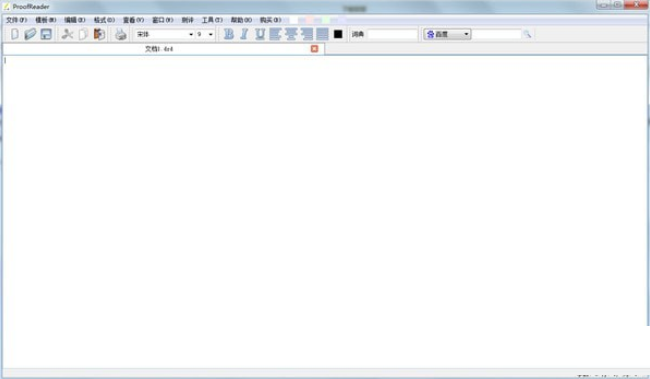Click the magnifier search icon
This screenshot has height=379, width=650.
coord(527,34)
